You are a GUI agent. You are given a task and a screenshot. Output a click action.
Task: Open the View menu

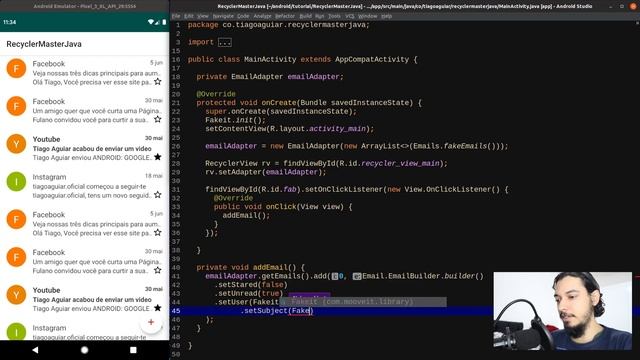pyautogui.click(x=203, y=16)
